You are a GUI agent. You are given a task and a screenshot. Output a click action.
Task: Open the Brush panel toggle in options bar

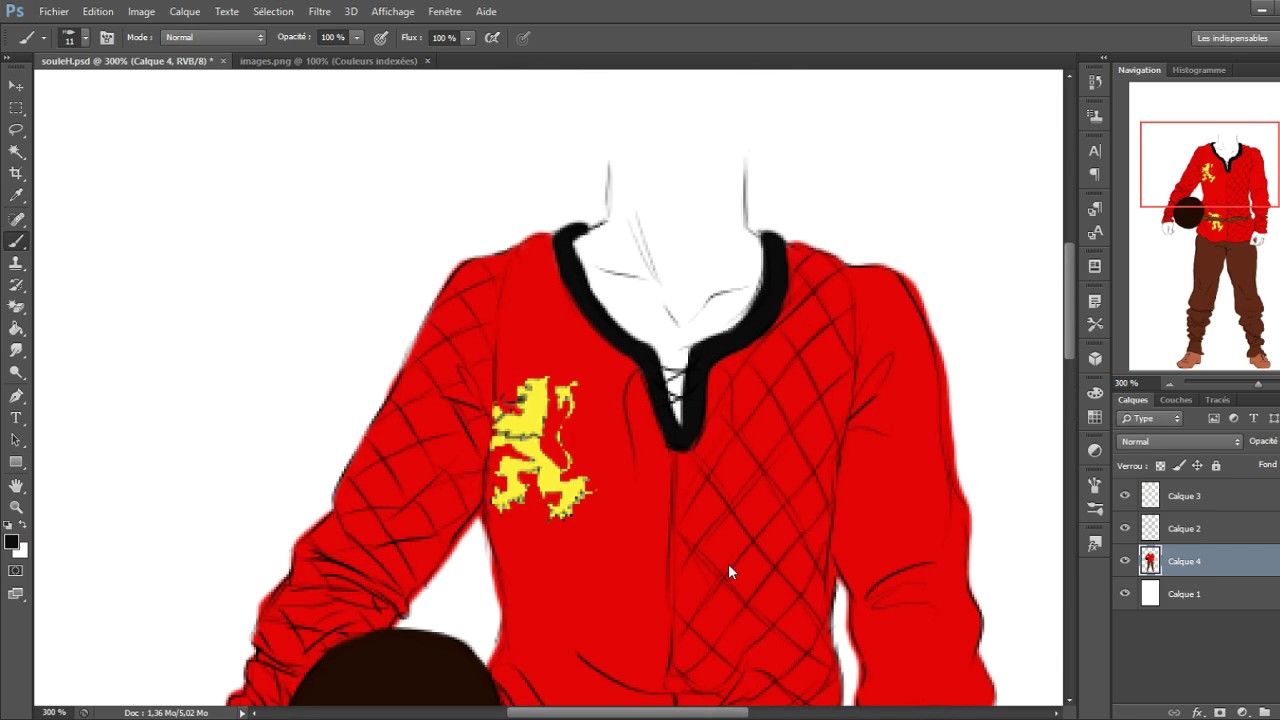(x=107, y=38)
